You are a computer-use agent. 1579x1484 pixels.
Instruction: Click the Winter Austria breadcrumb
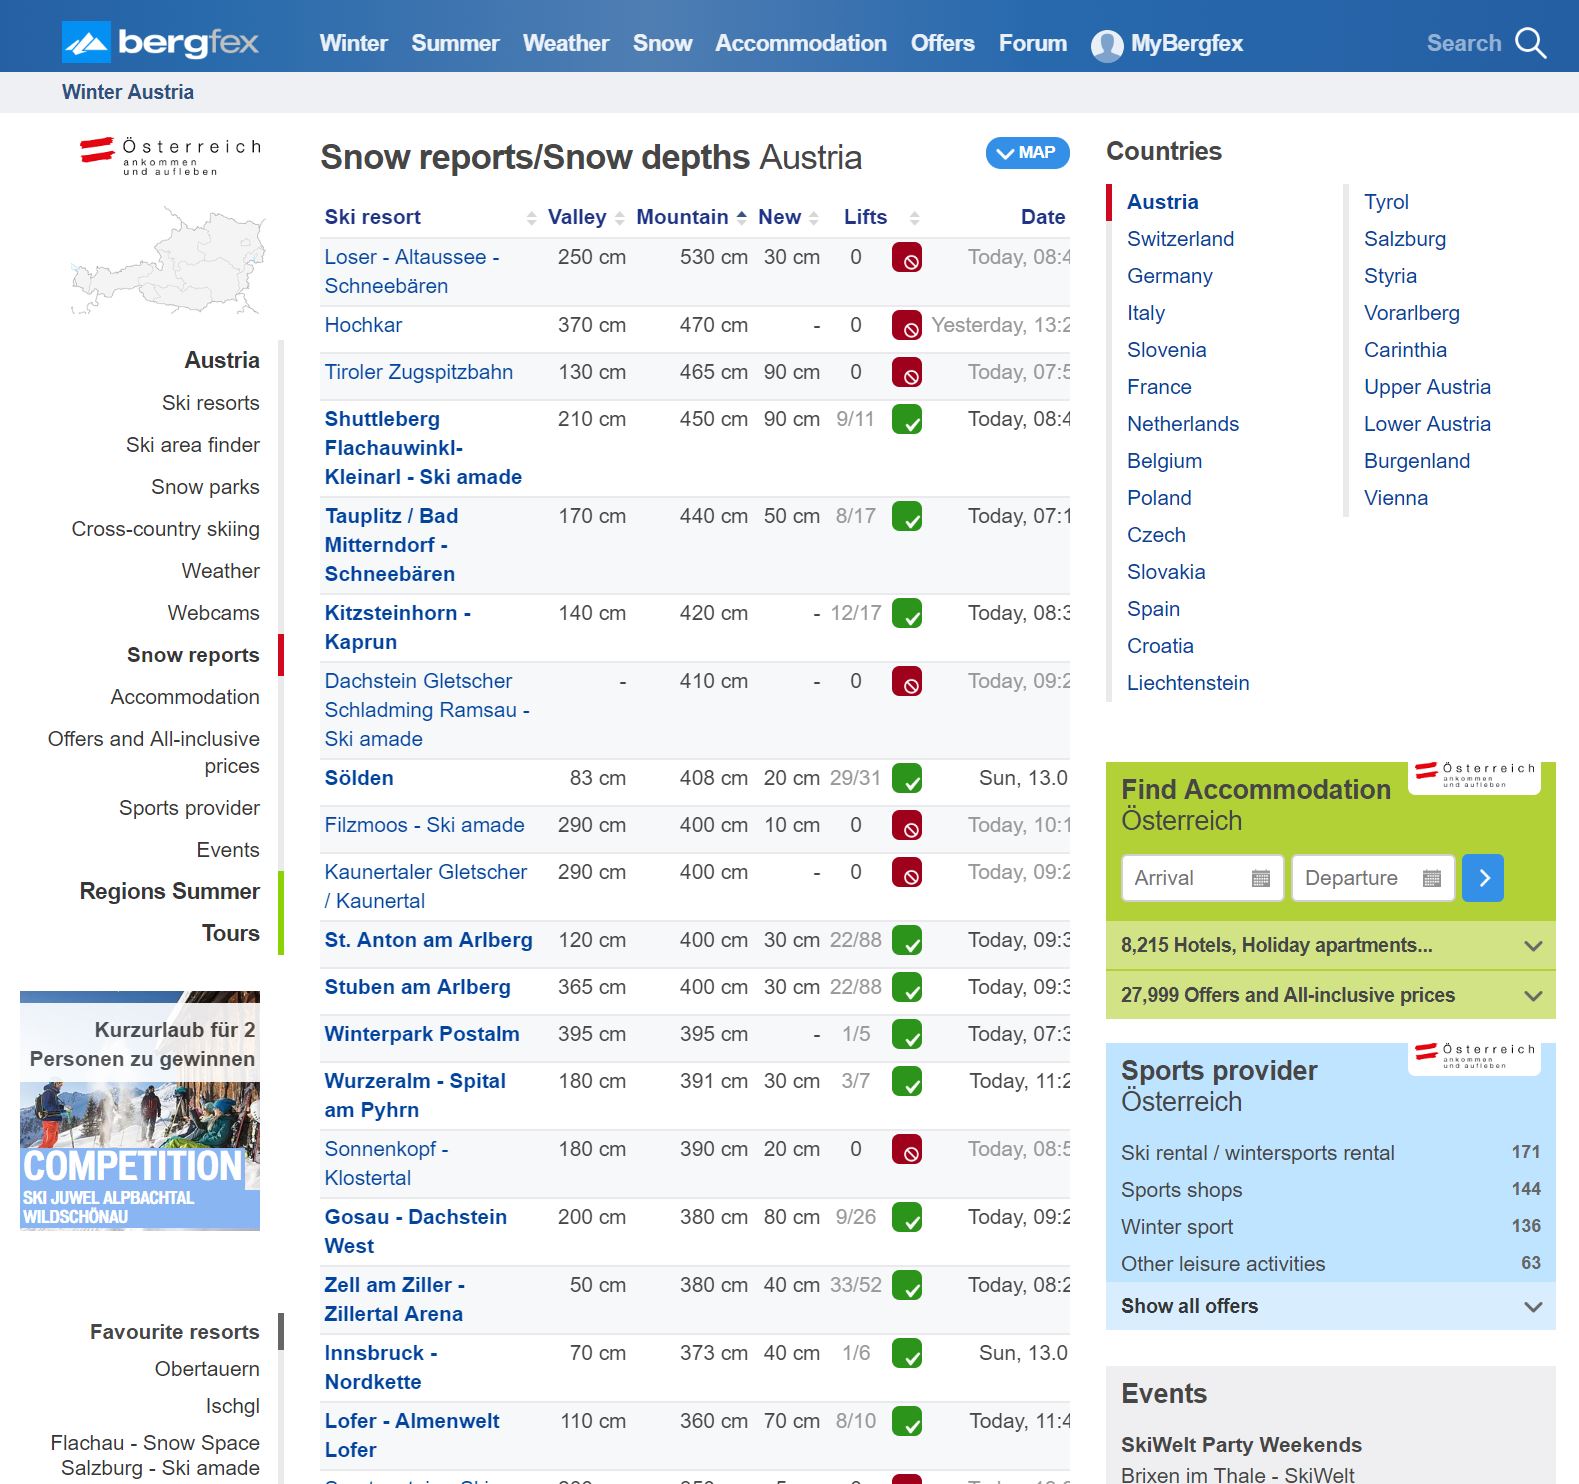[x=128, y=92]
